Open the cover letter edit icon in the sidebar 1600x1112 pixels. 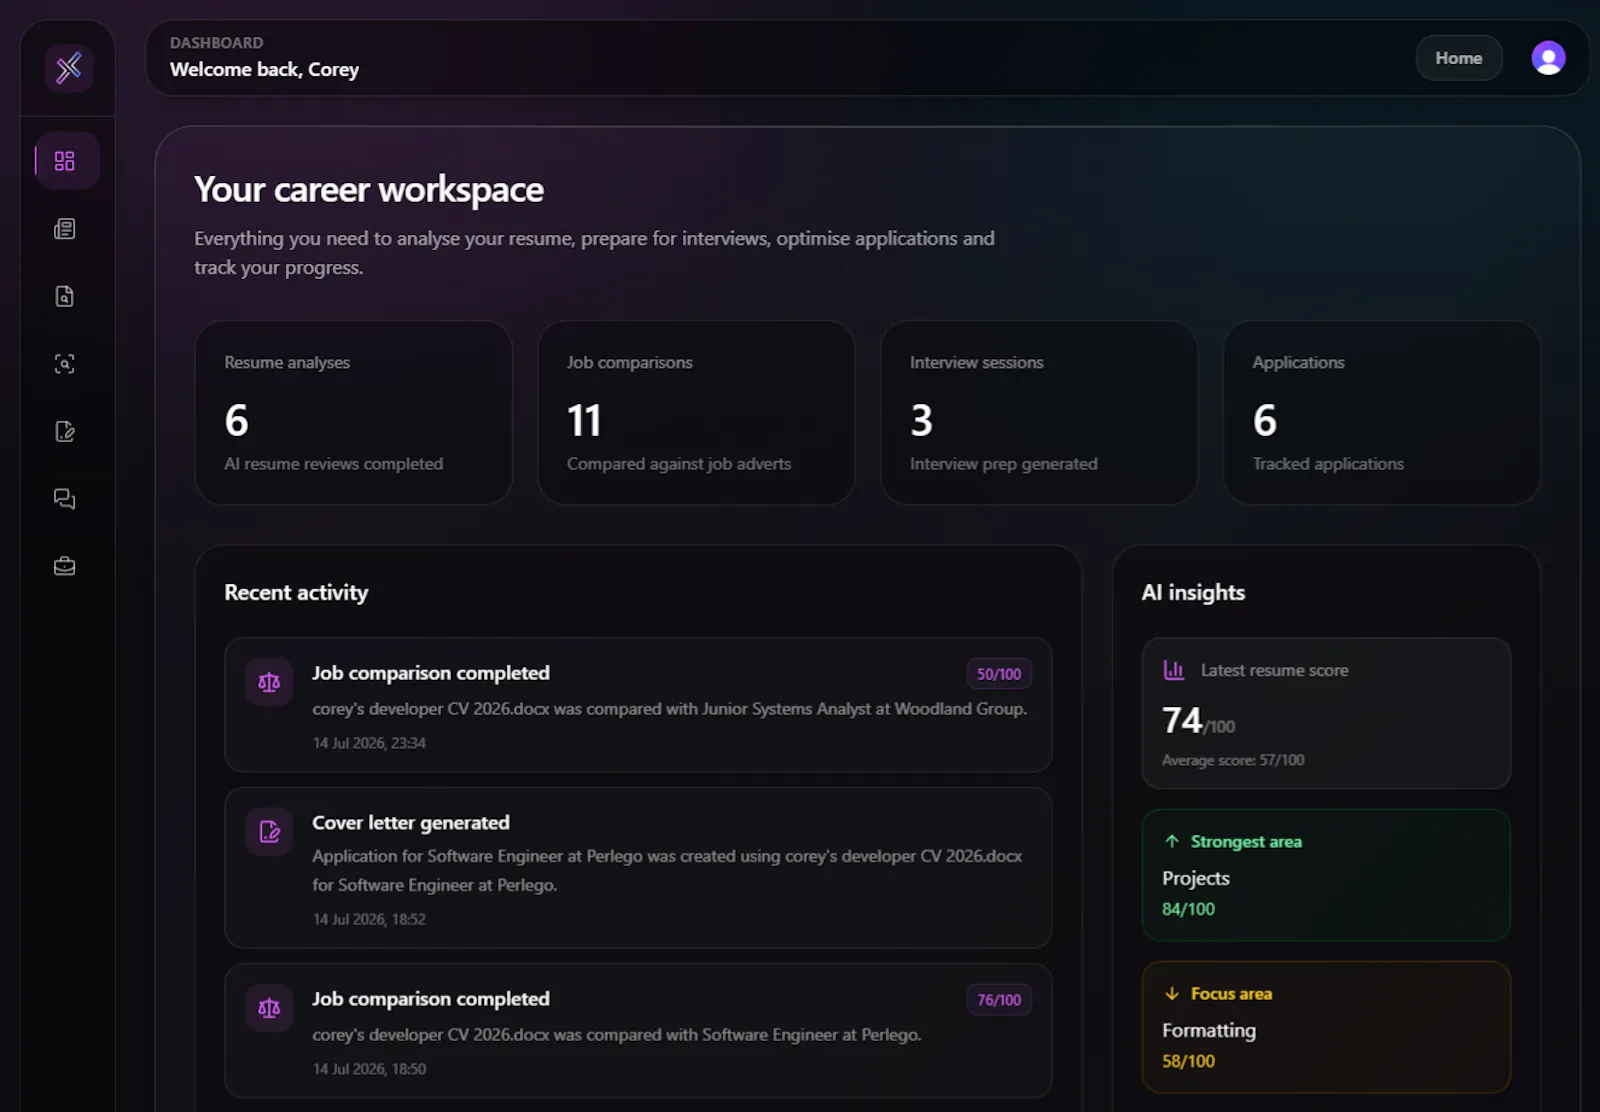tap(65, 431)
